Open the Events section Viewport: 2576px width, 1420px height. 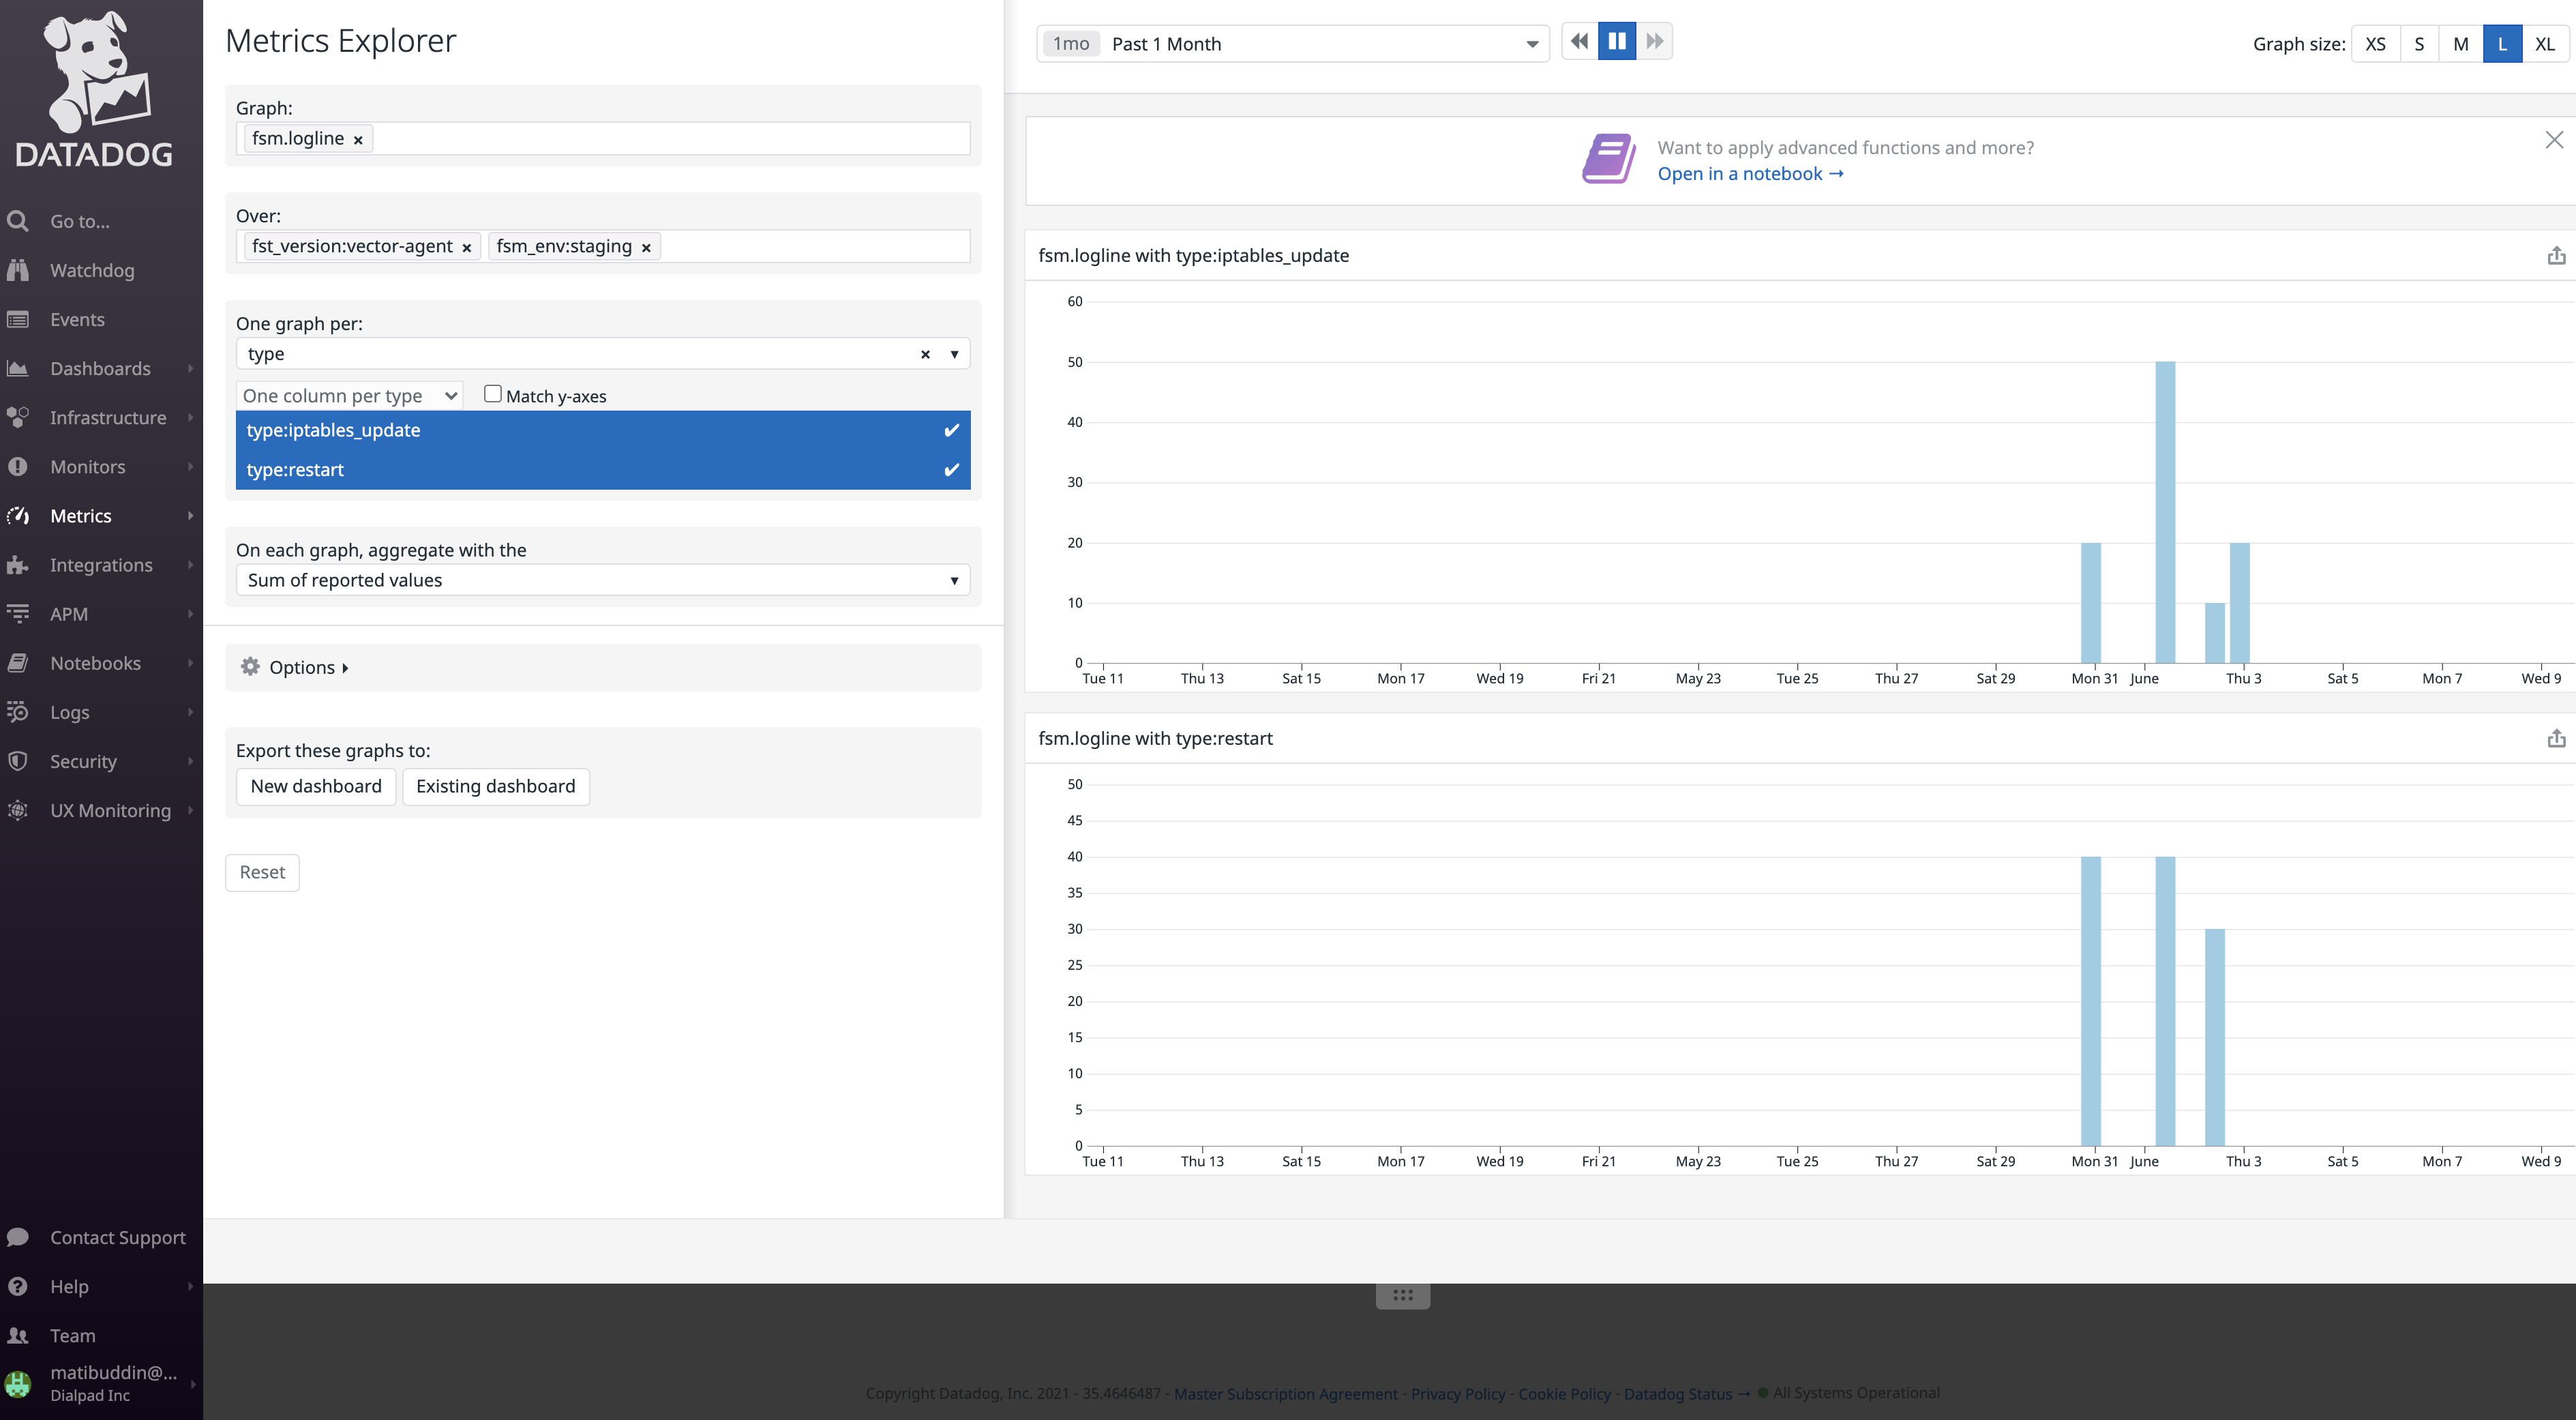pyautogui.click(x=77, y=319)
